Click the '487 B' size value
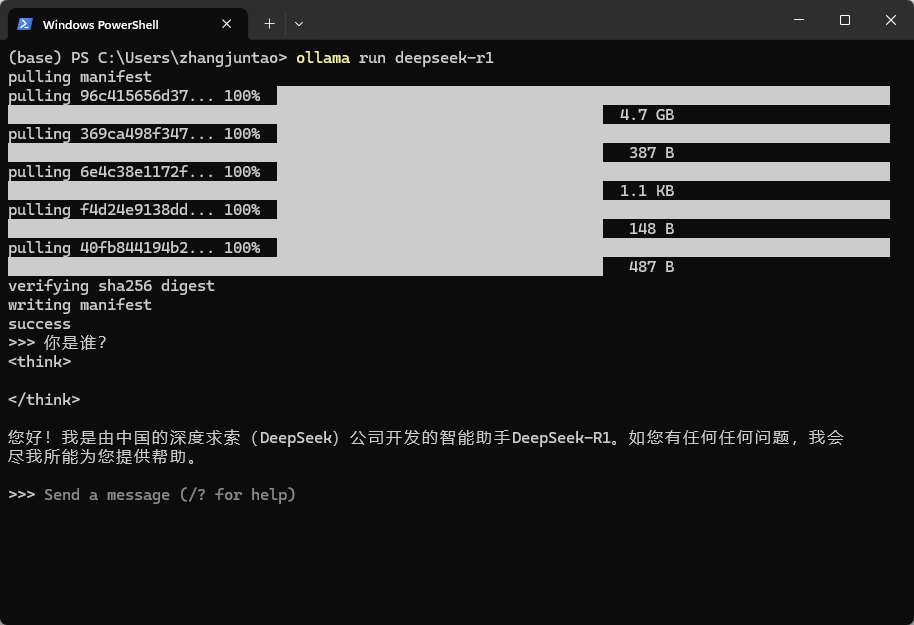Image resolution: width=914 pixels, height=625 pixels. coord(652,266)
